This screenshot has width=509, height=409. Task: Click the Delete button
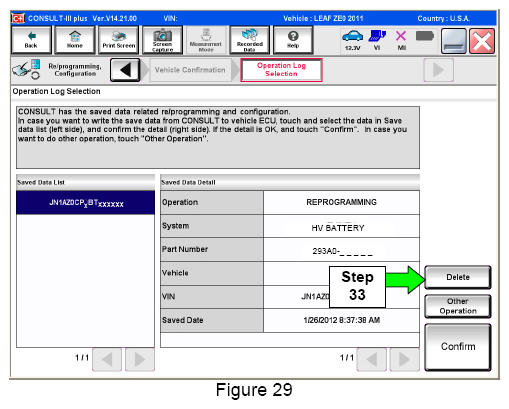tap(458, 277)
